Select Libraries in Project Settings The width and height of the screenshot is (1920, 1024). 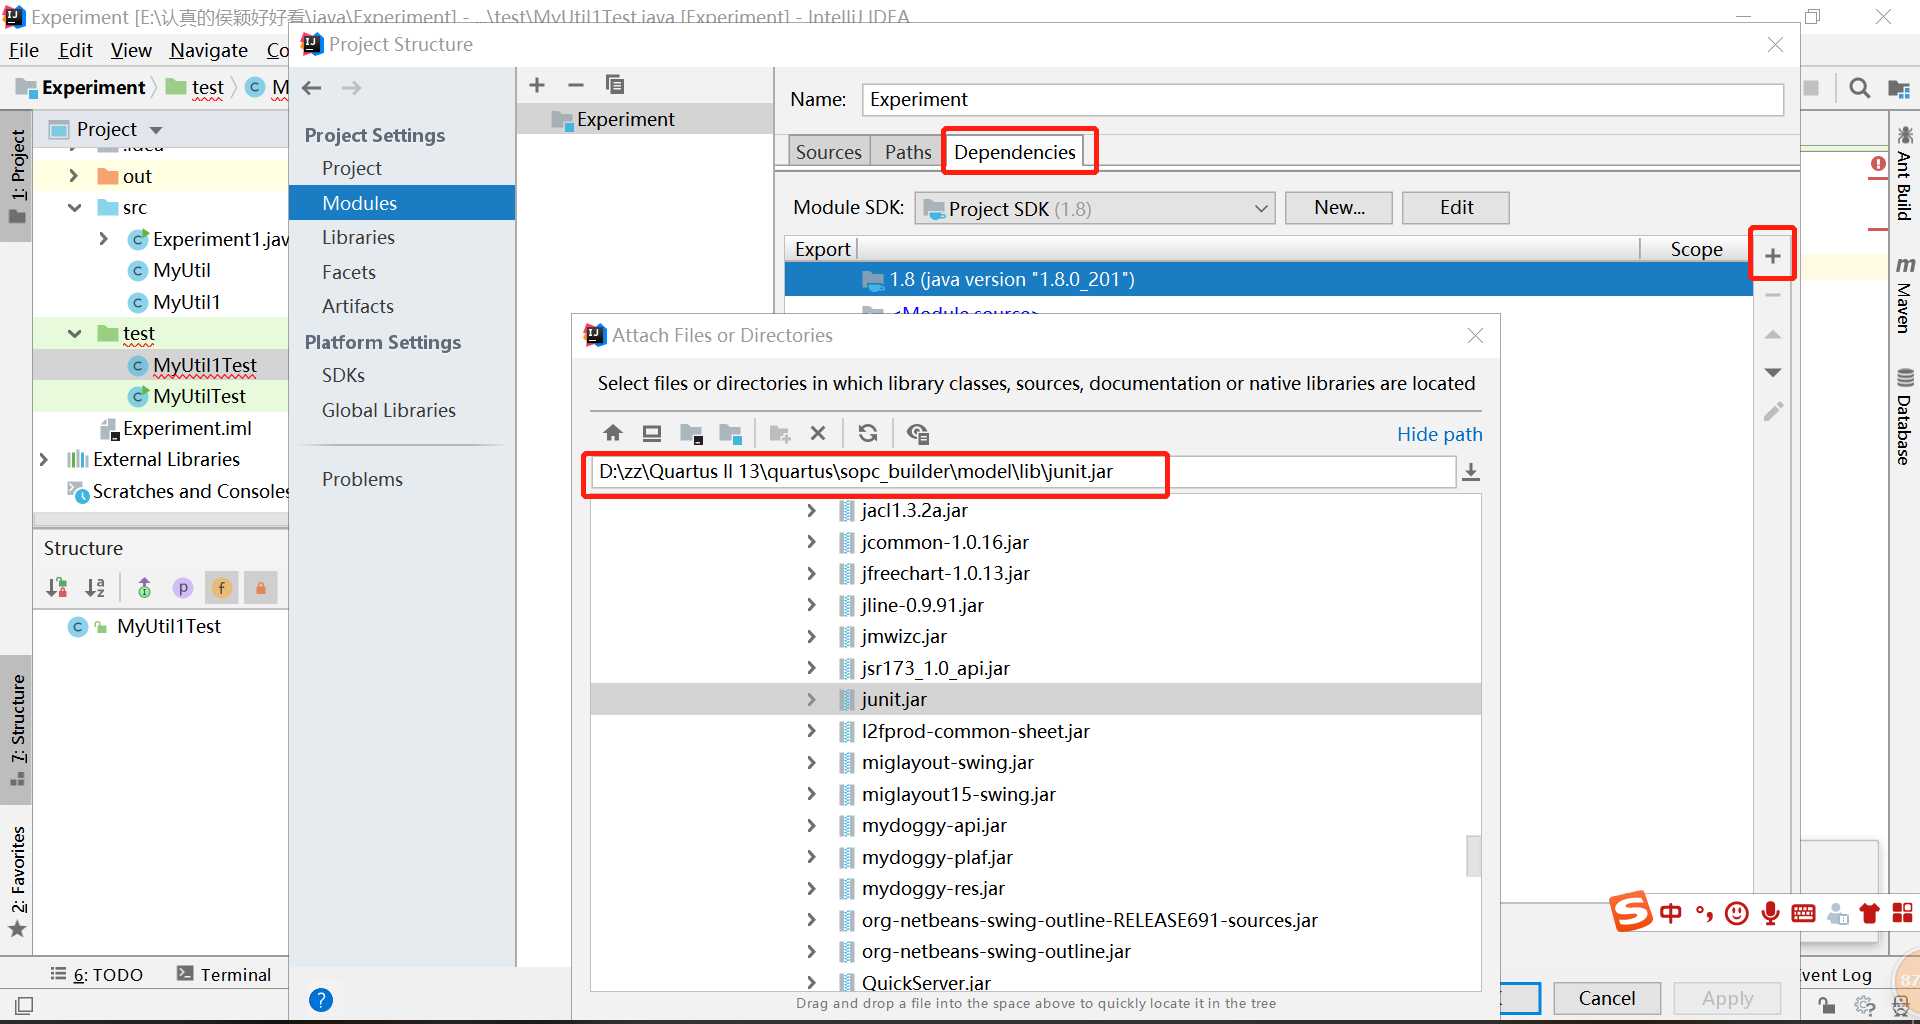(358, 238)
